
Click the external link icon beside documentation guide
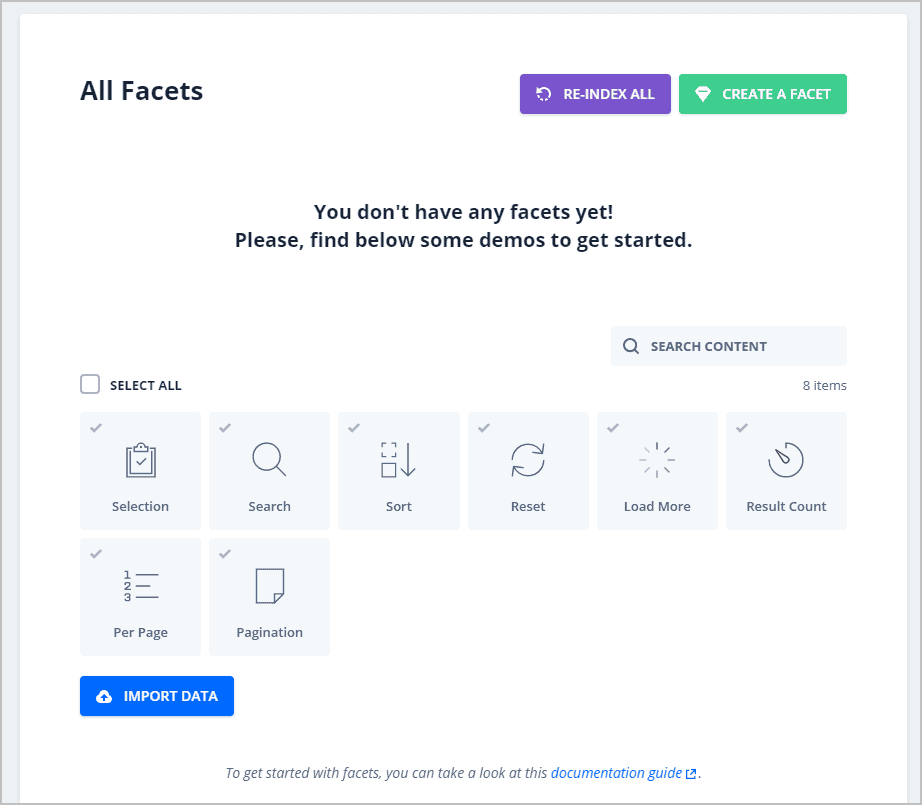pos(691,772)
